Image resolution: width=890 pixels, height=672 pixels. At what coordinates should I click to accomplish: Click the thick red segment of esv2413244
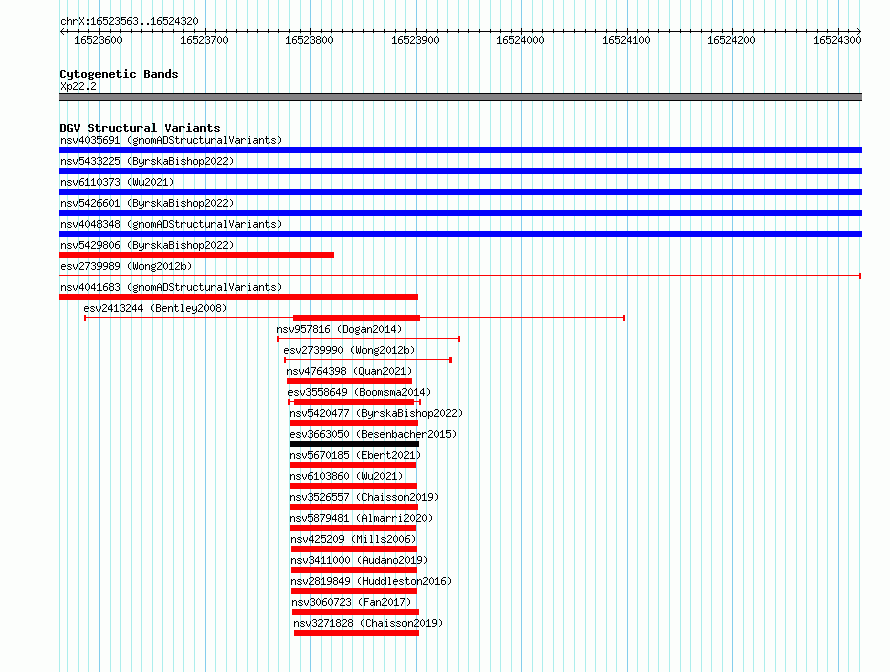point(356,318)
